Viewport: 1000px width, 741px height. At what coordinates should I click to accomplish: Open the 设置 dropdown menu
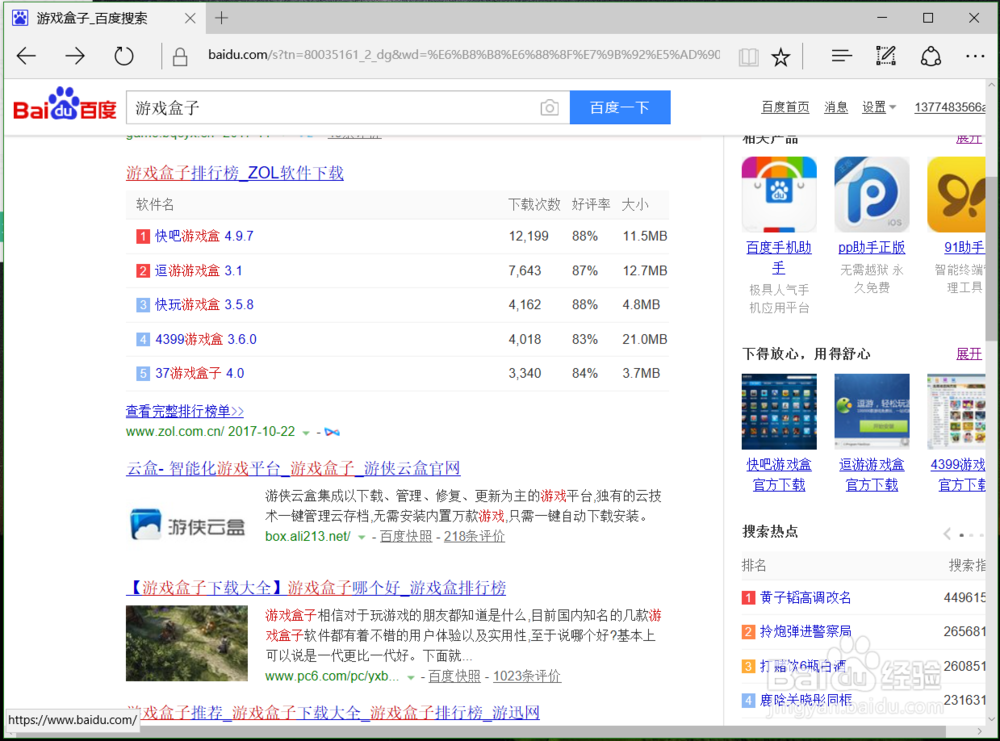click(879, 107)
